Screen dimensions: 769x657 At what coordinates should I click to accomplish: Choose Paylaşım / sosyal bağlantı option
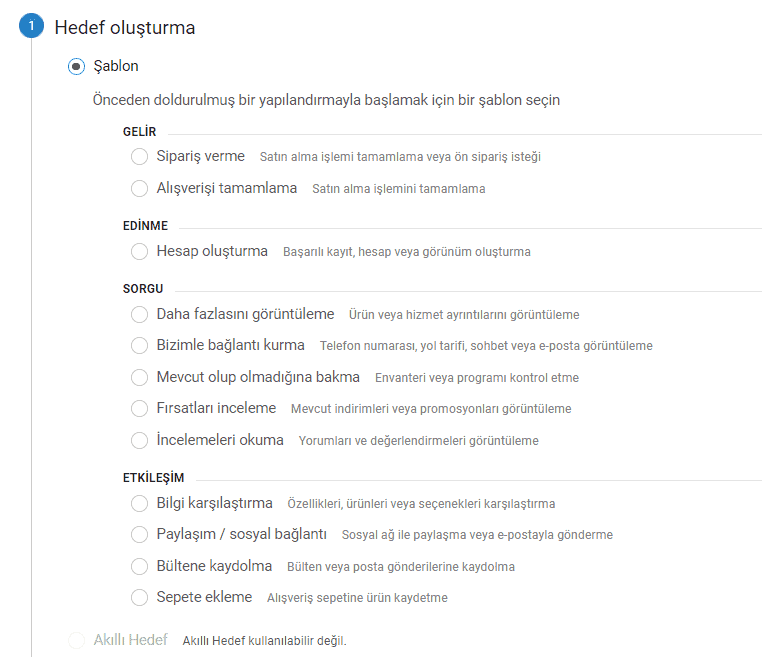(x=140, y=534)
